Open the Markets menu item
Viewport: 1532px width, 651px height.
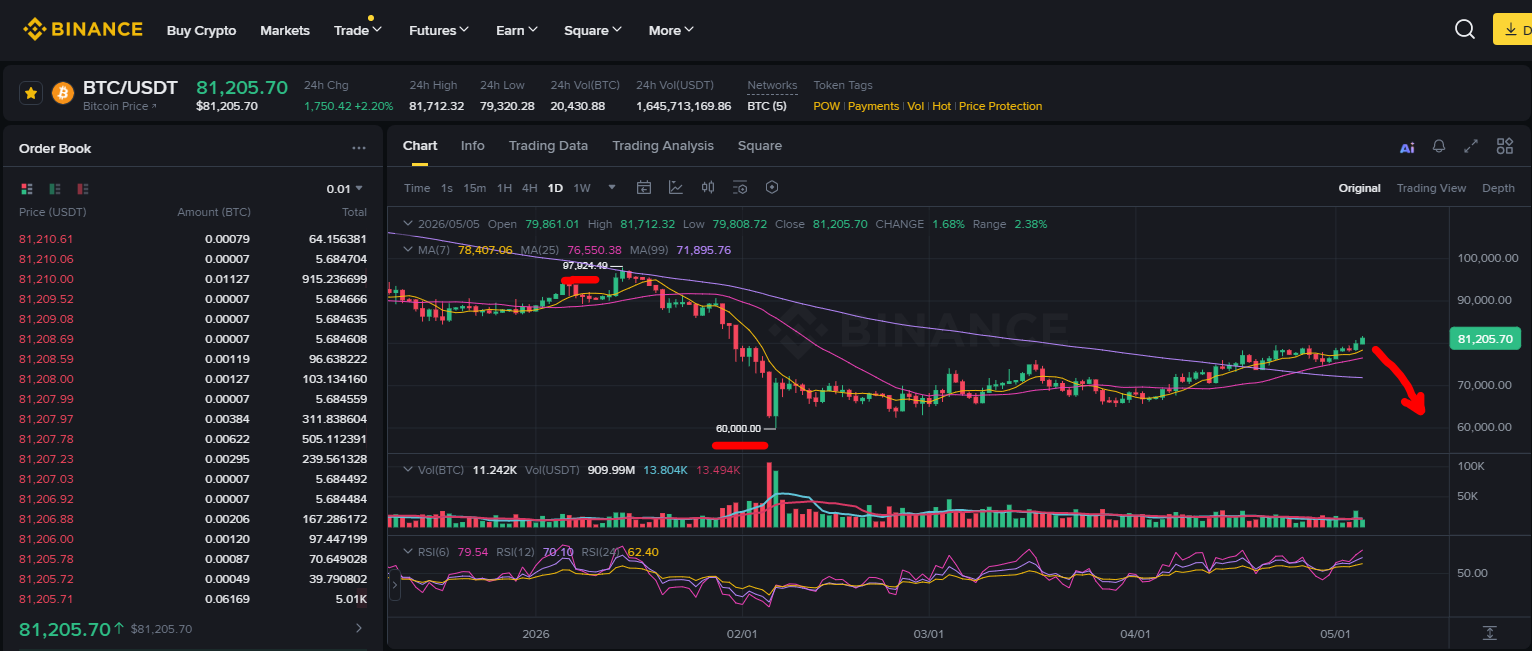coord(285,30)
